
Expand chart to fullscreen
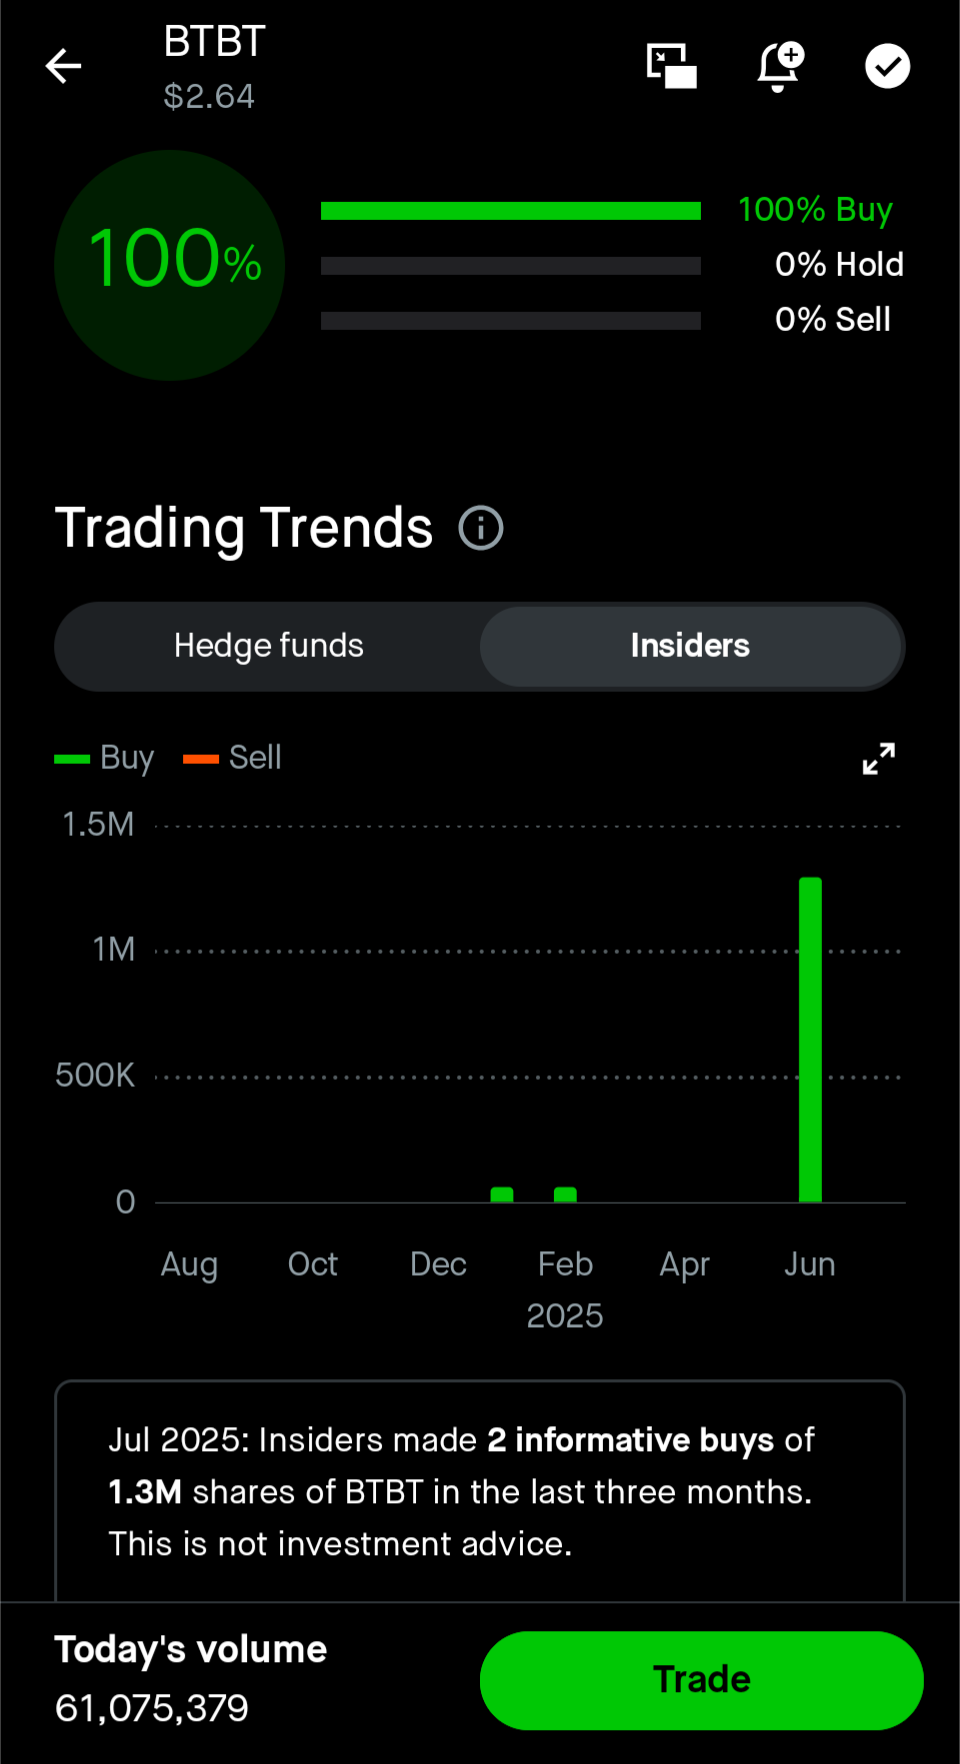point(879,758)
